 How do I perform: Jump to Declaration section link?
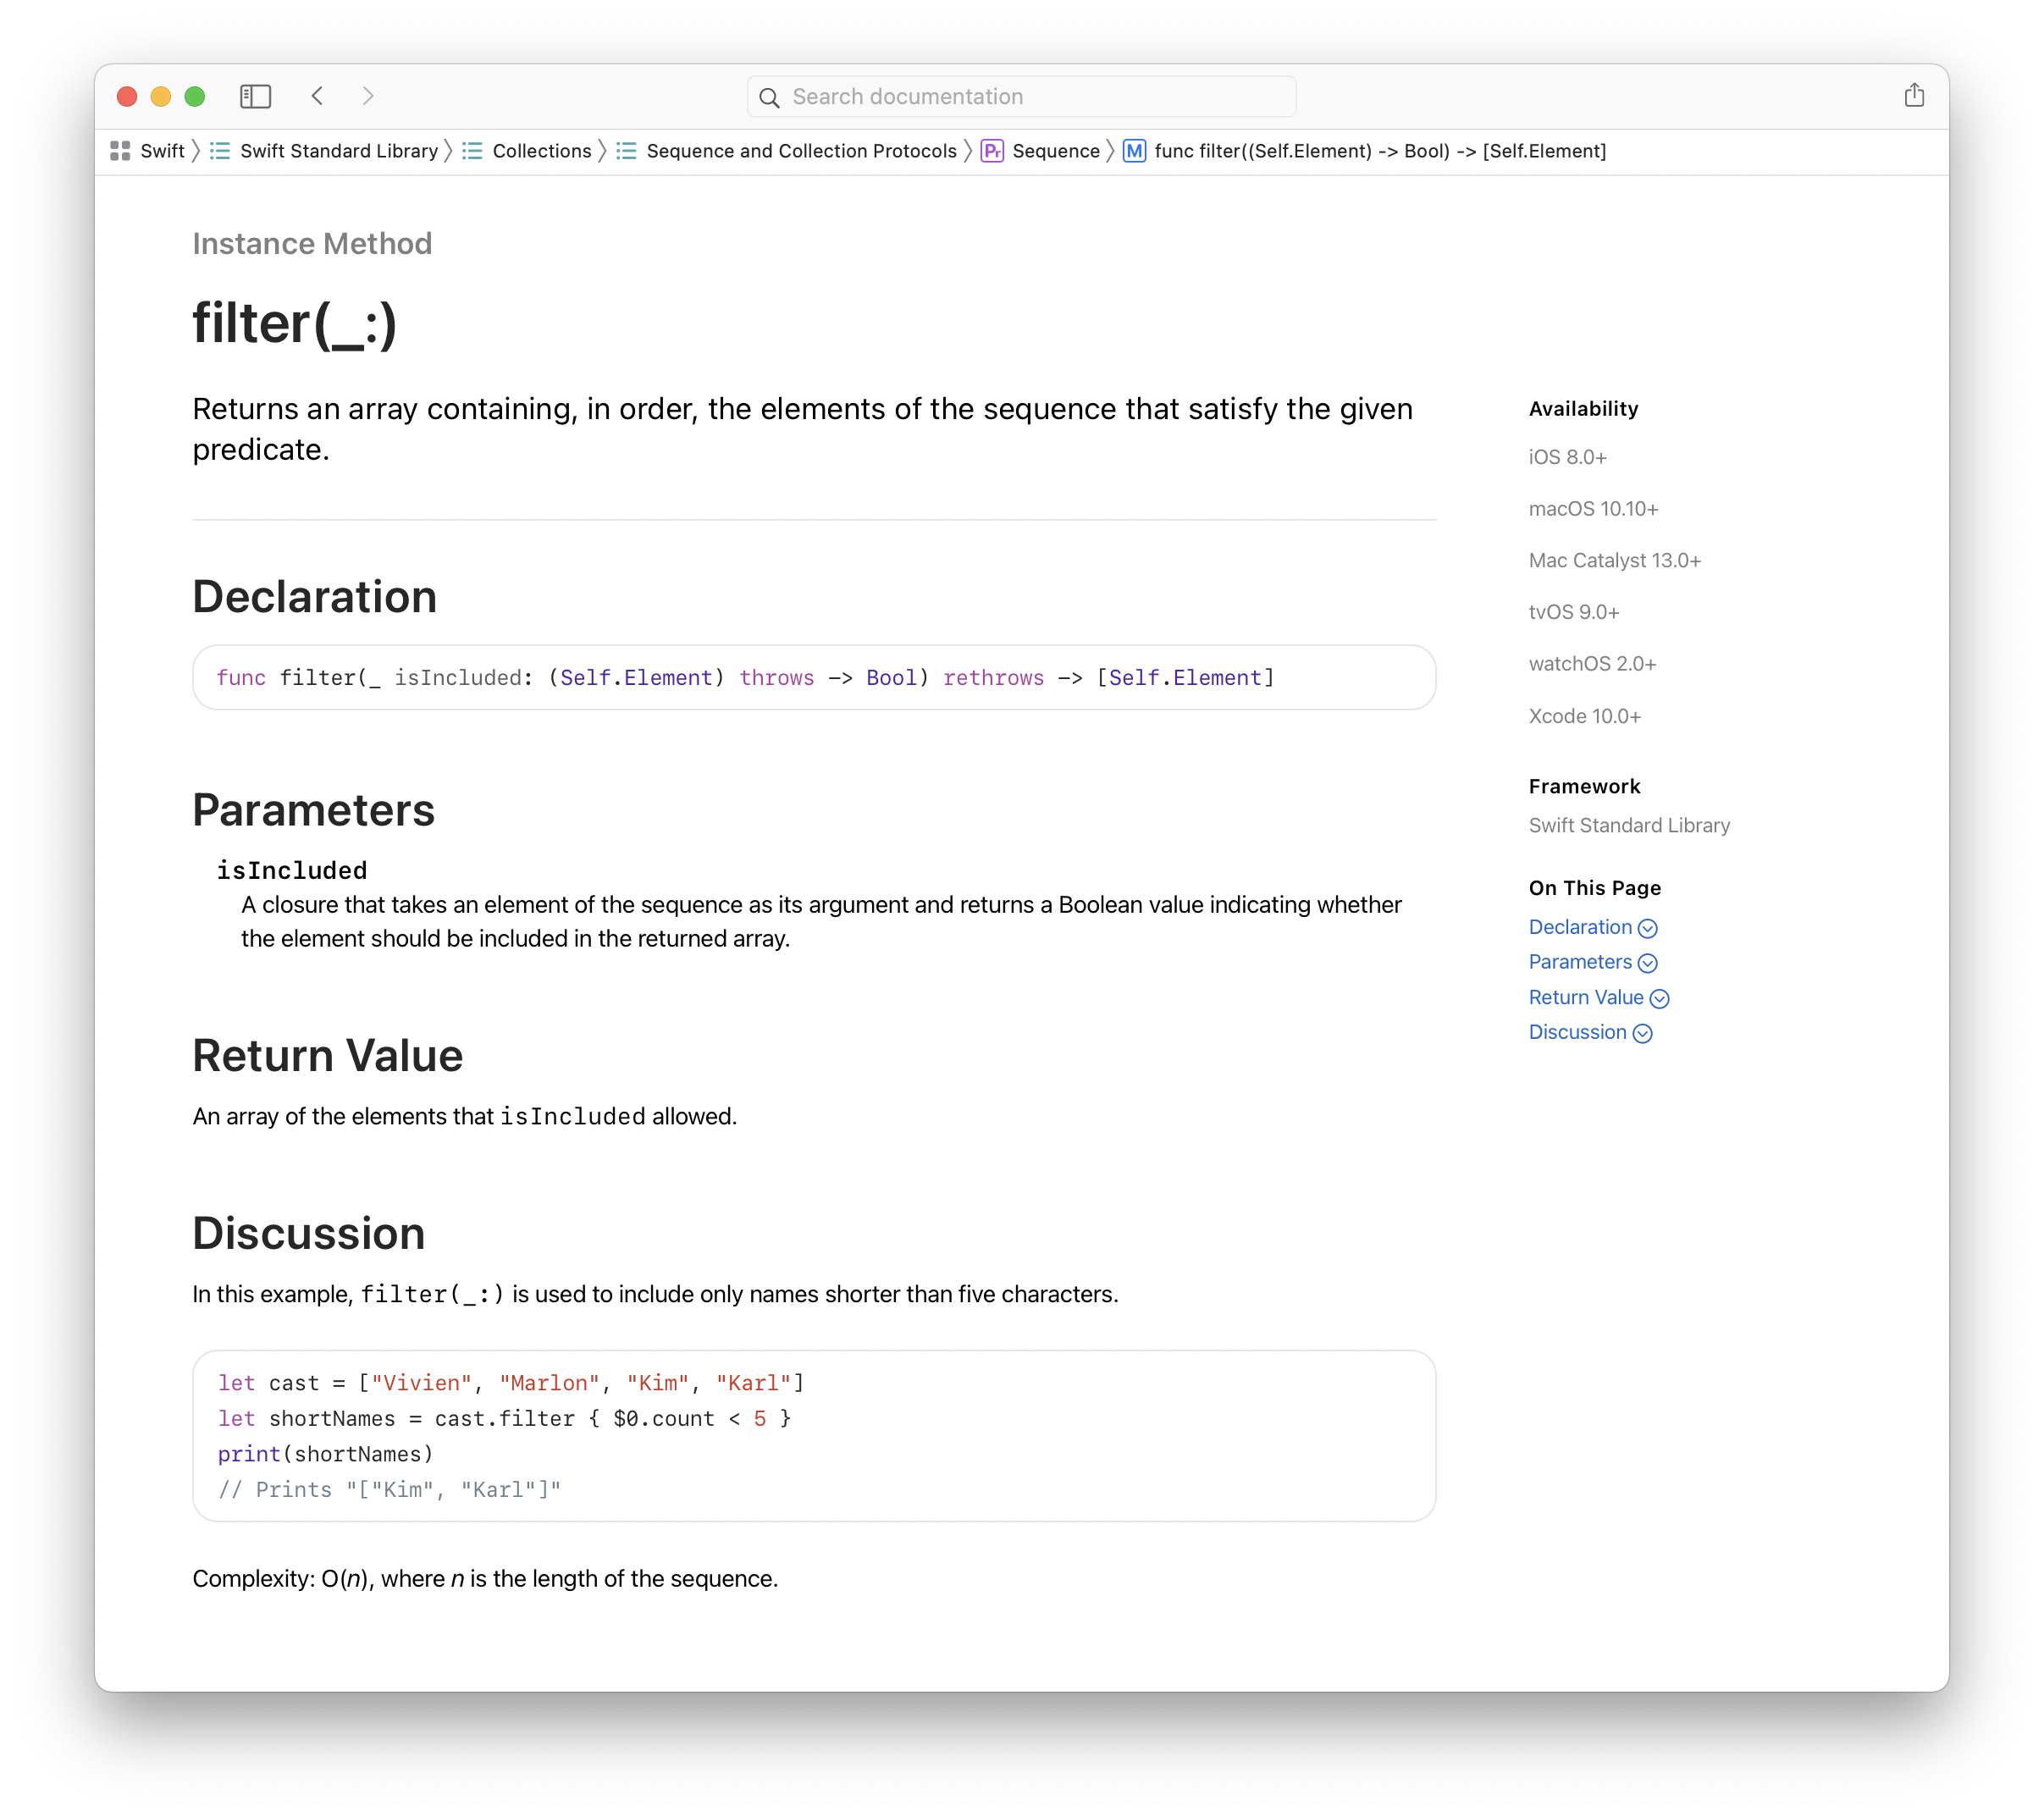point(1579,927)
